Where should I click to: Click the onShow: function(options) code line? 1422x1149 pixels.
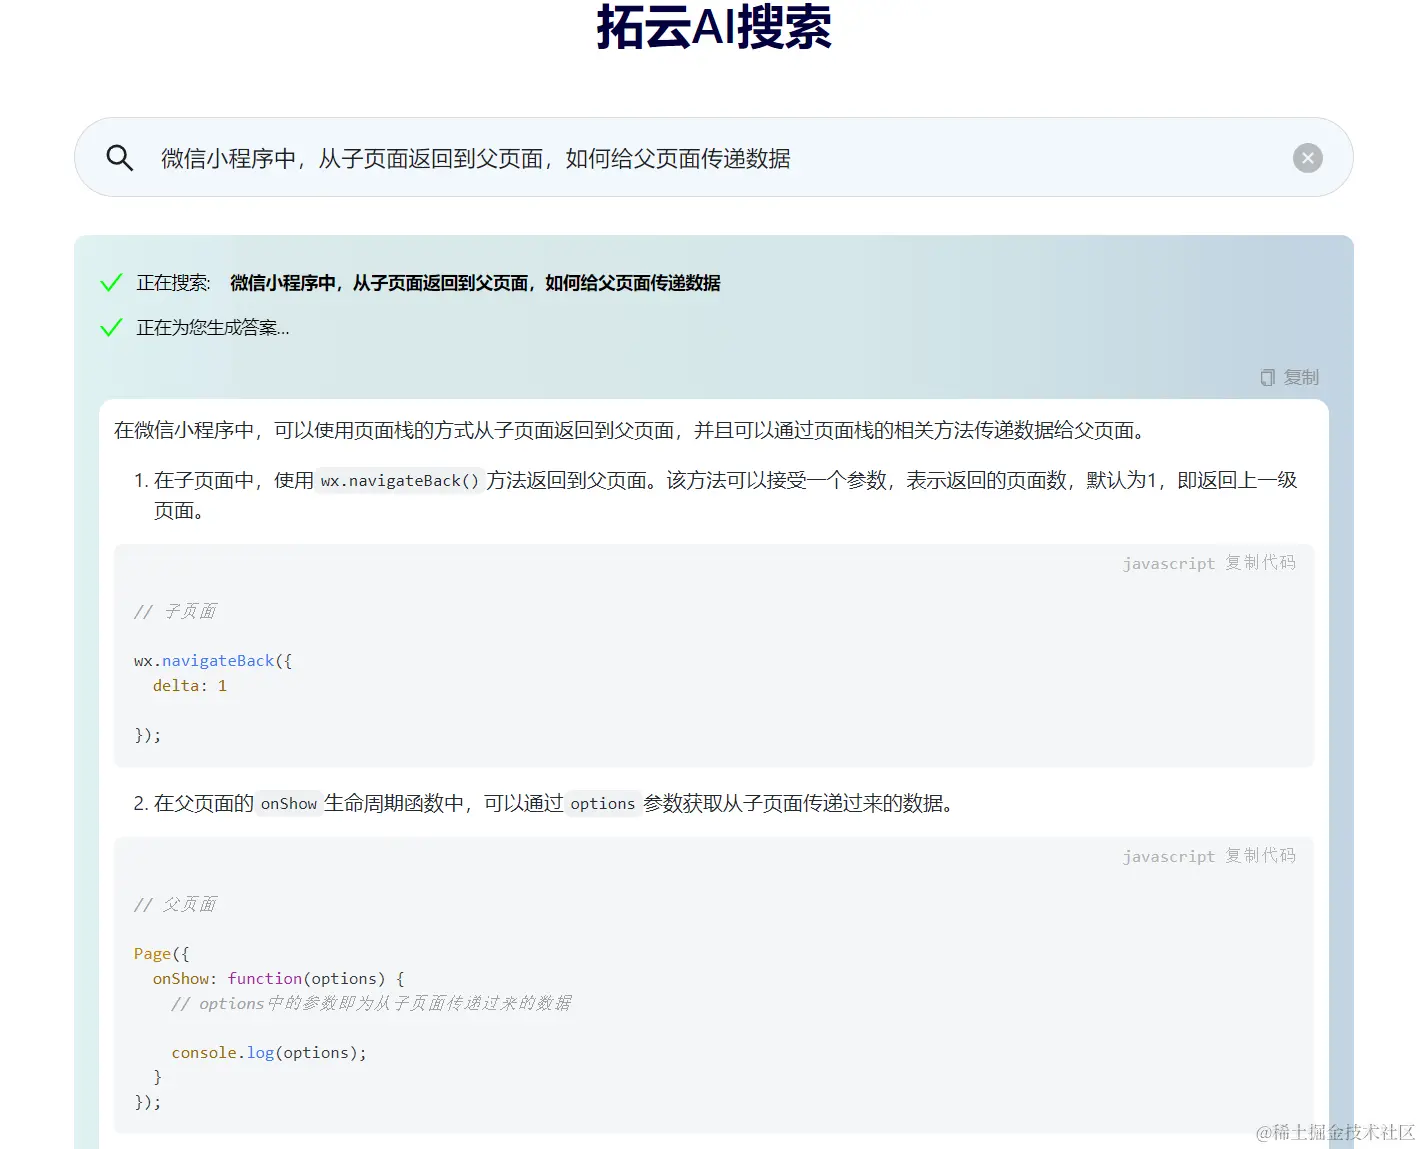(279, 979)
